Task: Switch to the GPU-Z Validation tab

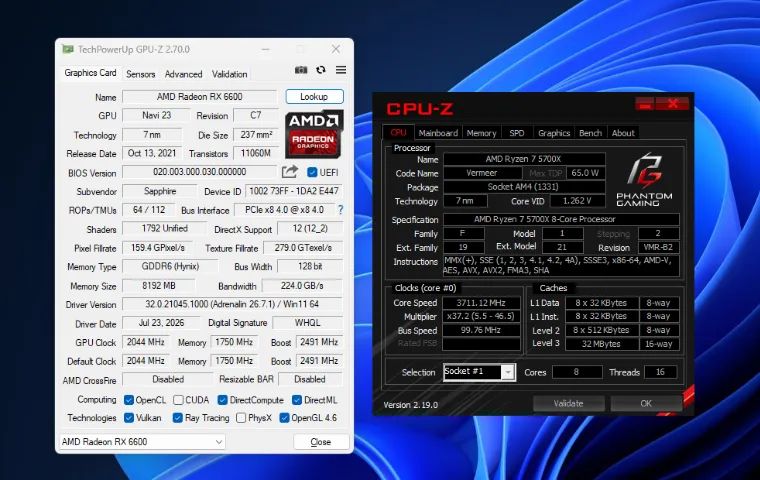Action: [229, 74]
